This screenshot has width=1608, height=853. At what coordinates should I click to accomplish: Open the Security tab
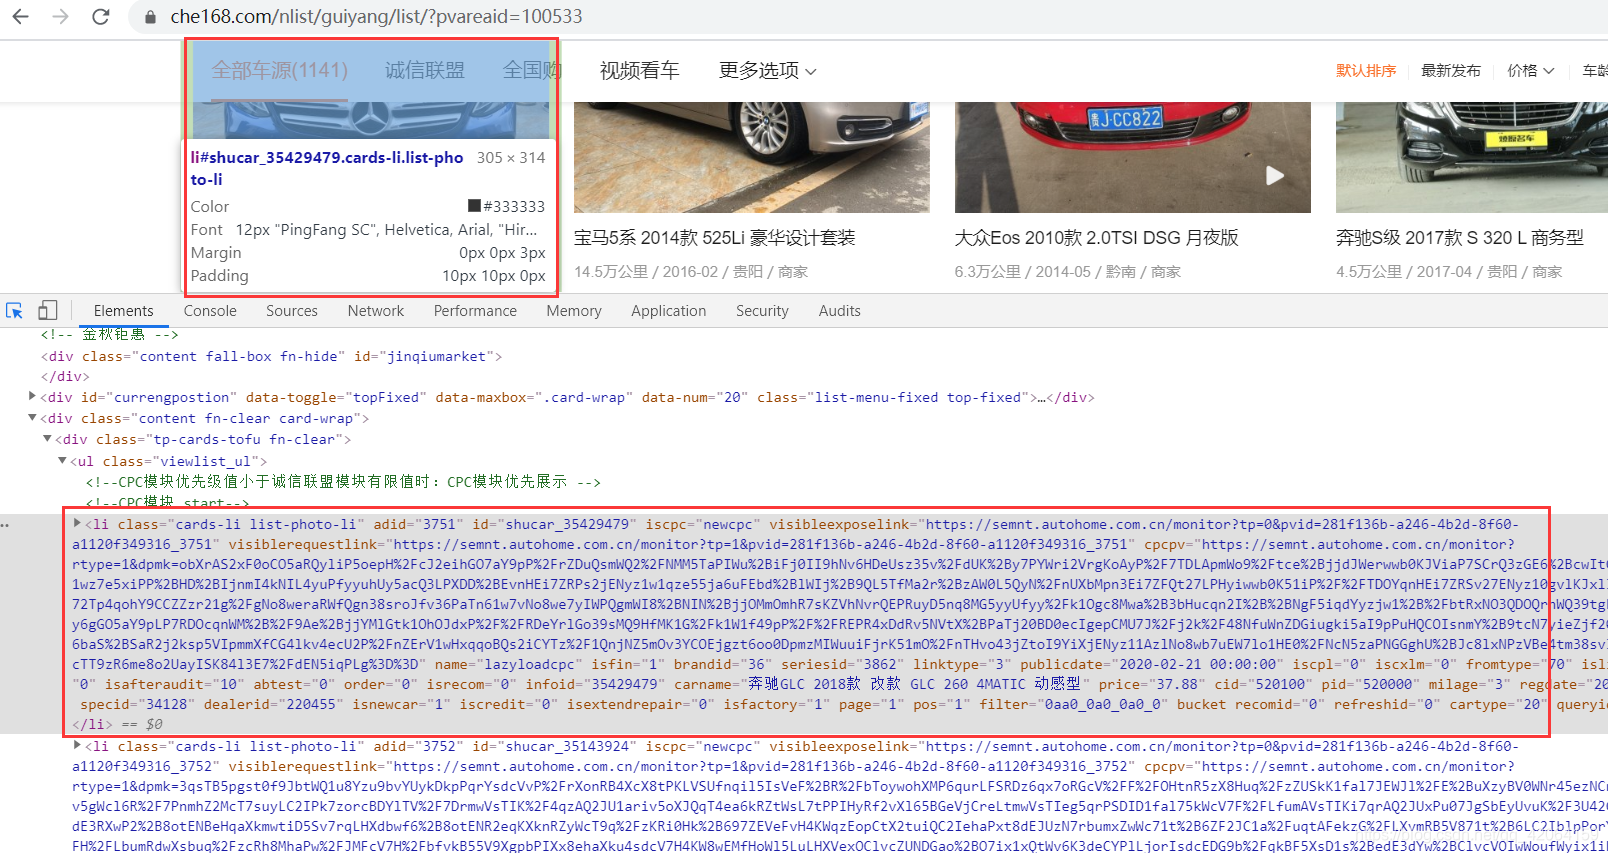[762, 311]
